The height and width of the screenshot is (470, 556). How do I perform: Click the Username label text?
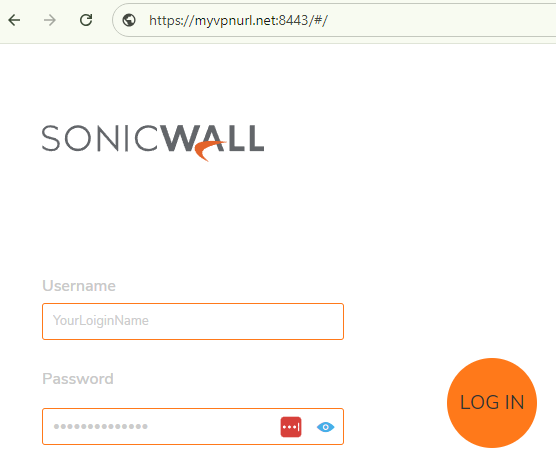click(x=79, y=286)
